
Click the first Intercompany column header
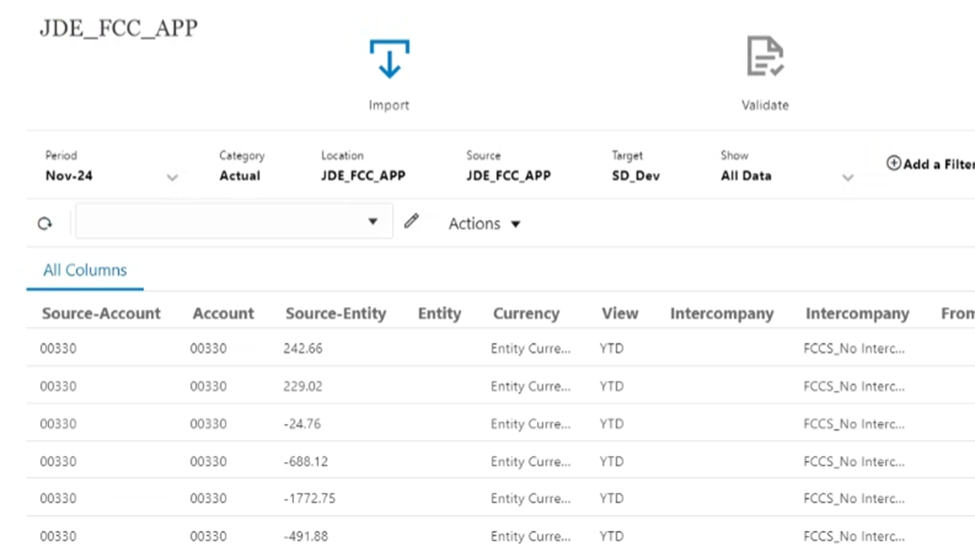point(722,313)
